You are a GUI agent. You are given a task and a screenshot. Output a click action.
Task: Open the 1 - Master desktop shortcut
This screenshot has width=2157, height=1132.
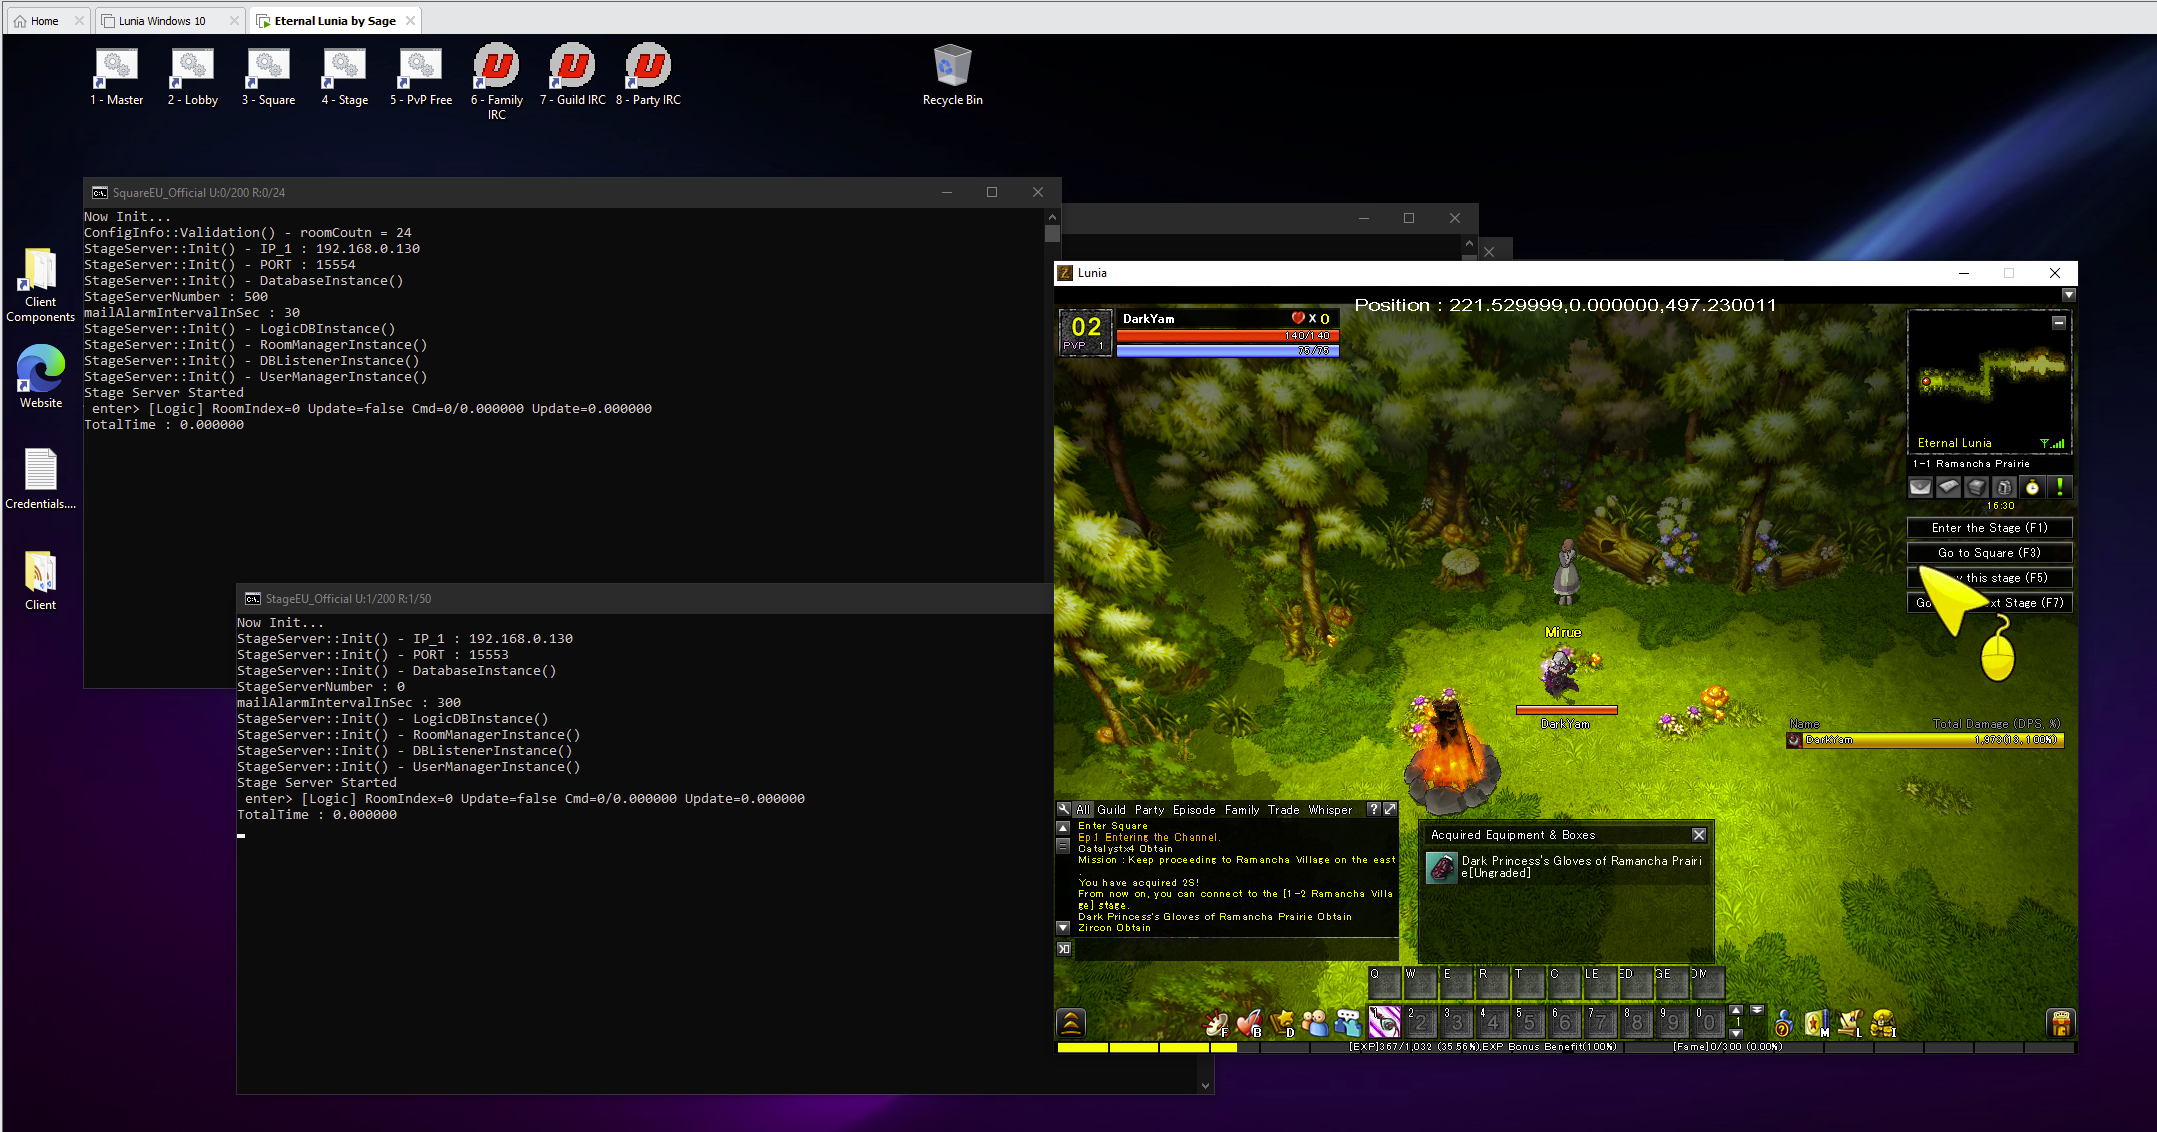point(116,75)
